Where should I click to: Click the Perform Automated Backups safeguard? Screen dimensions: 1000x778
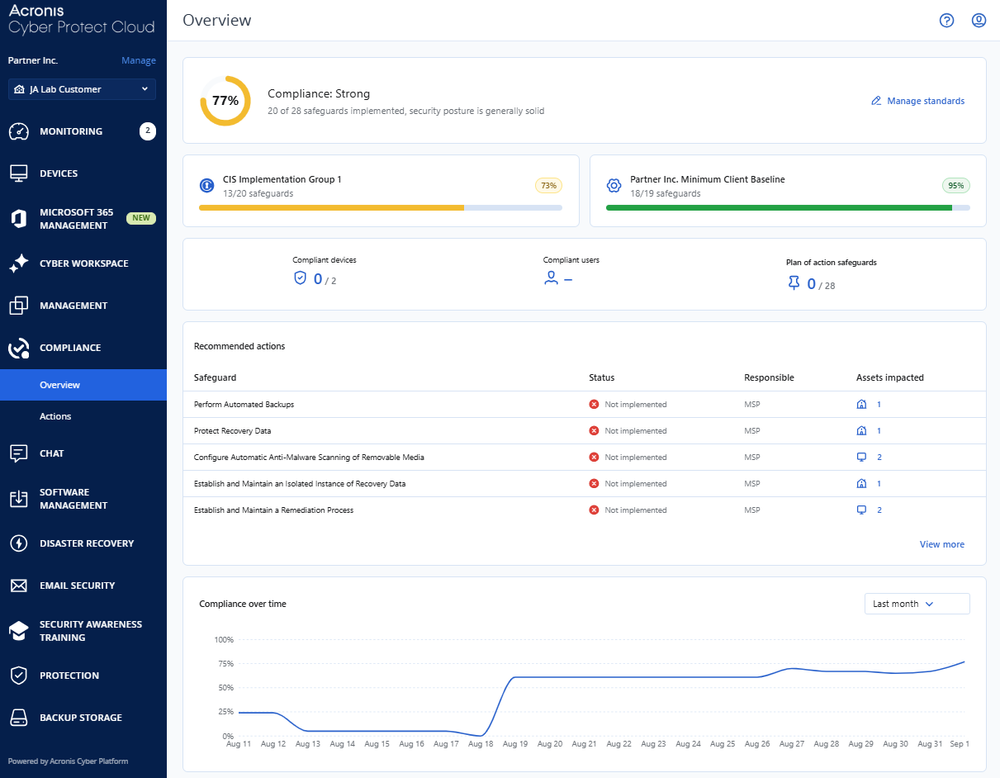click(x=244, y=404)
